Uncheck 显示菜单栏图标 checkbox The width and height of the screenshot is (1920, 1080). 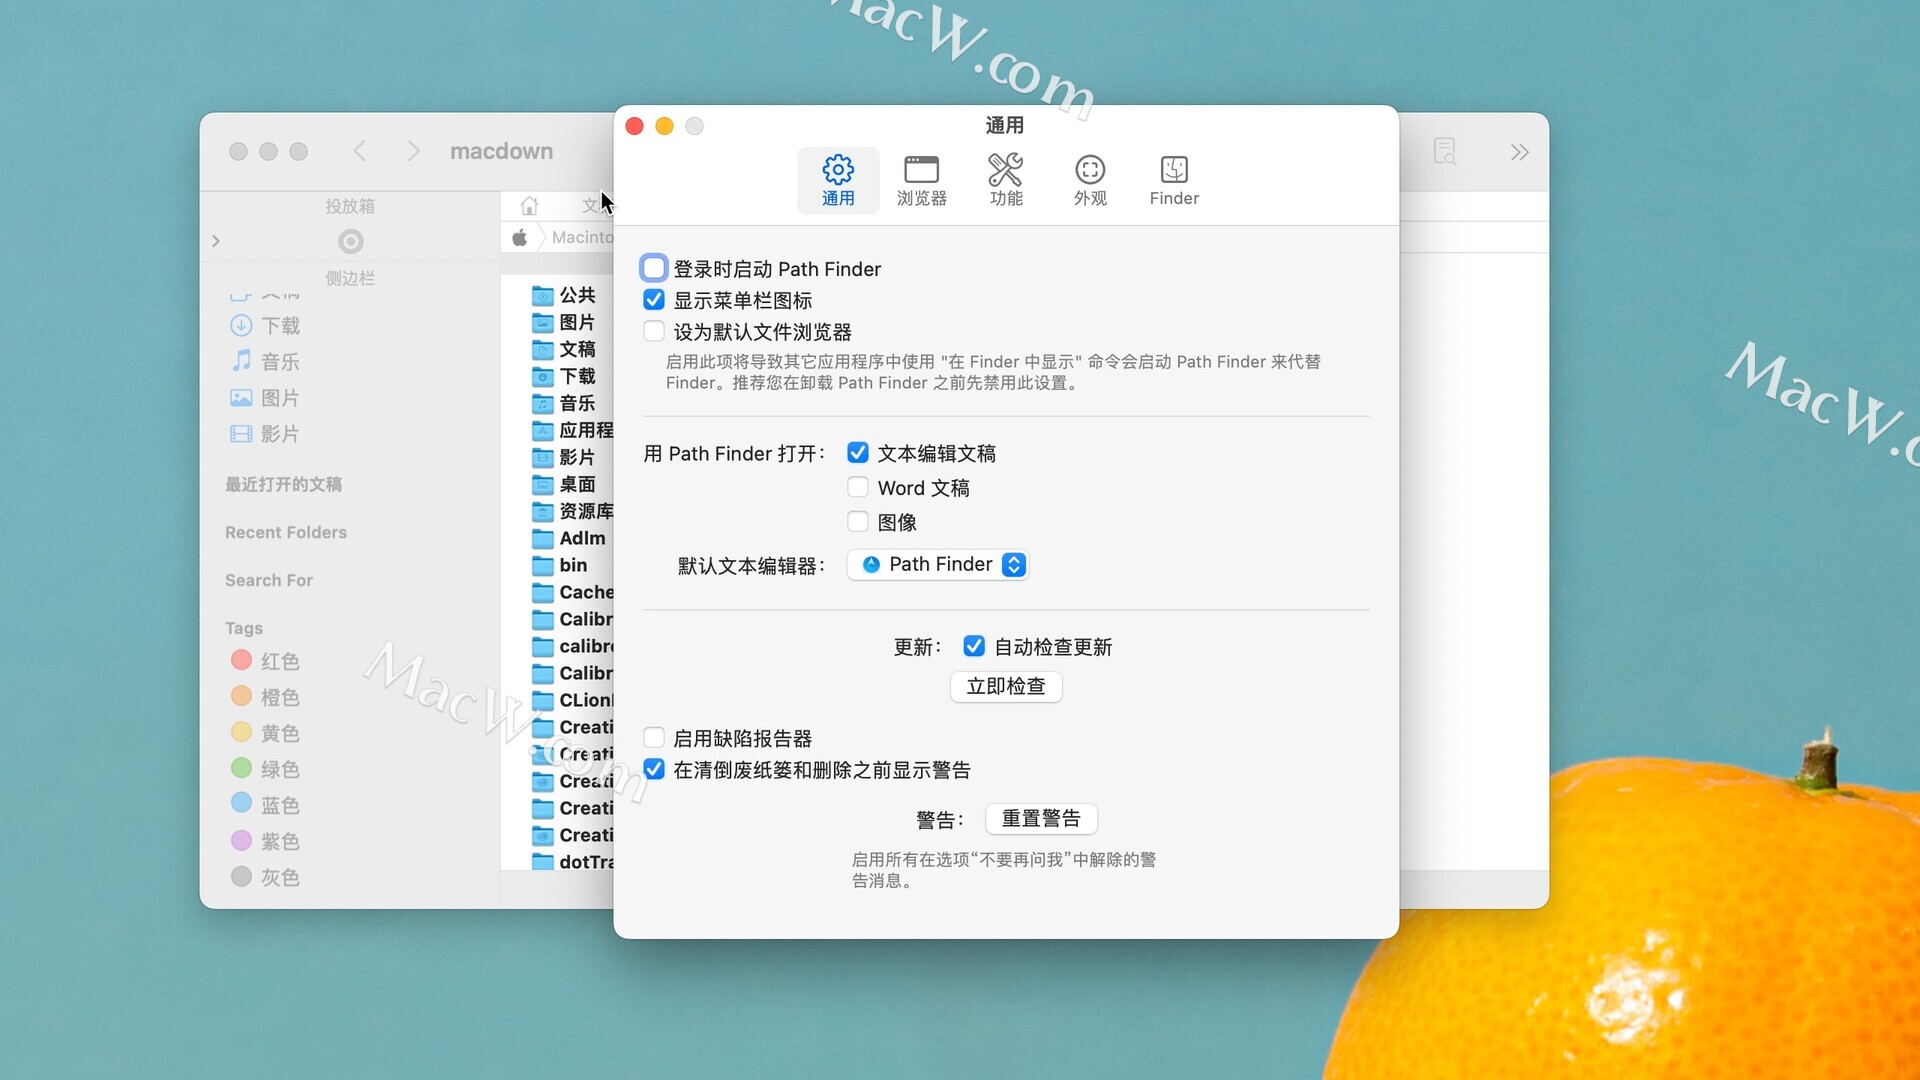point(654,300)
